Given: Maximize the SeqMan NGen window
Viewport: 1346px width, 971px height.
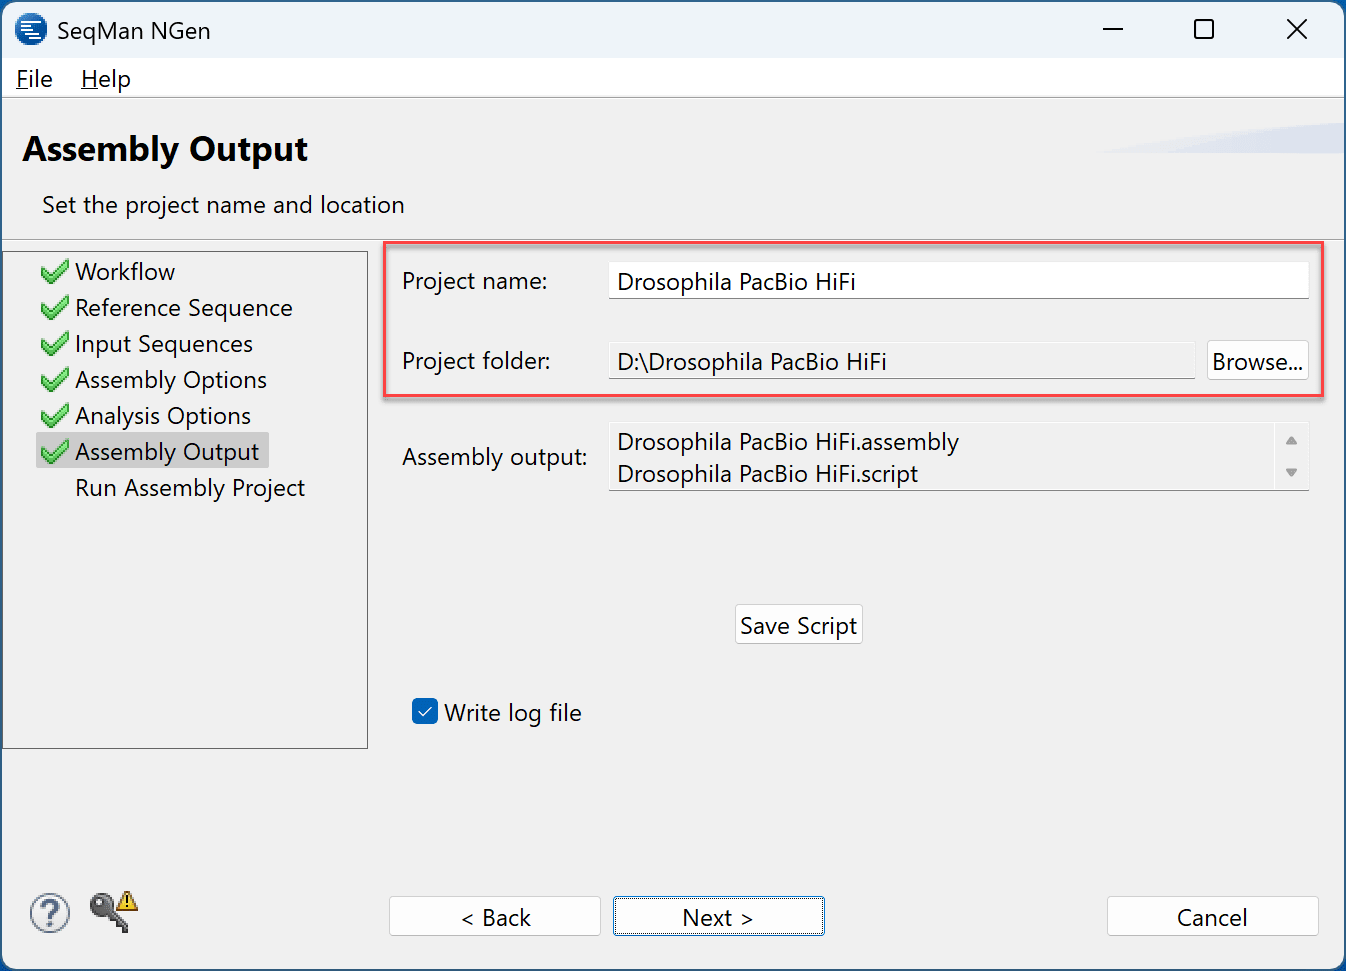Looking at the screenshot, I should pos(1204,29).
